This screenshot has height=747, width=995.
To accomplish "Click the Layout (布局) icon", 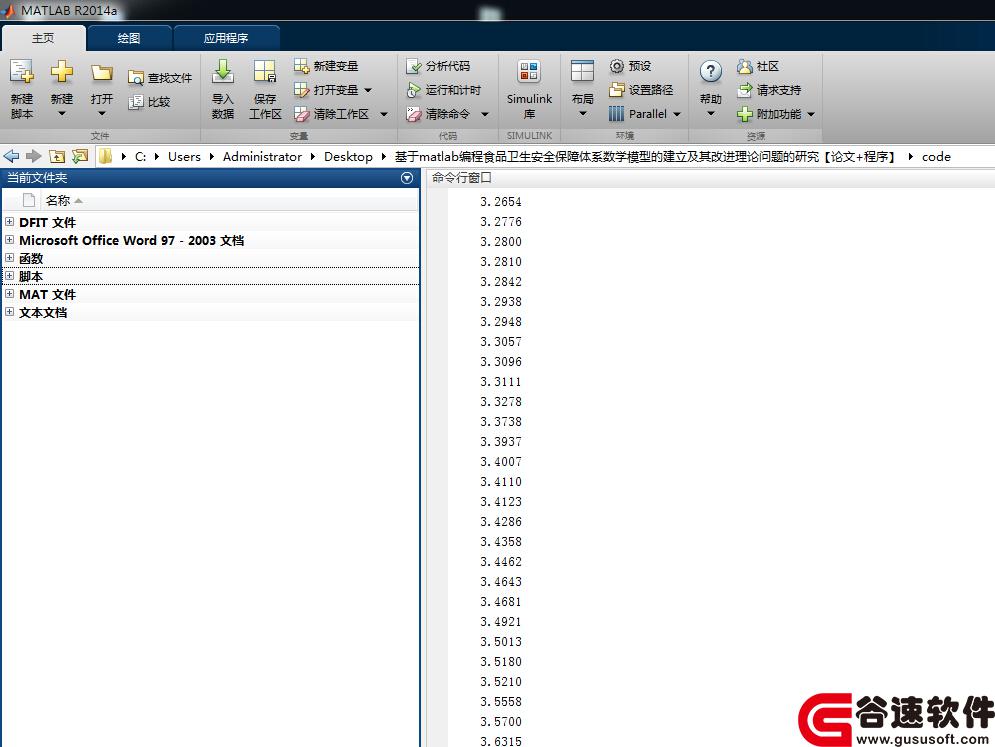I will [582, 71].
